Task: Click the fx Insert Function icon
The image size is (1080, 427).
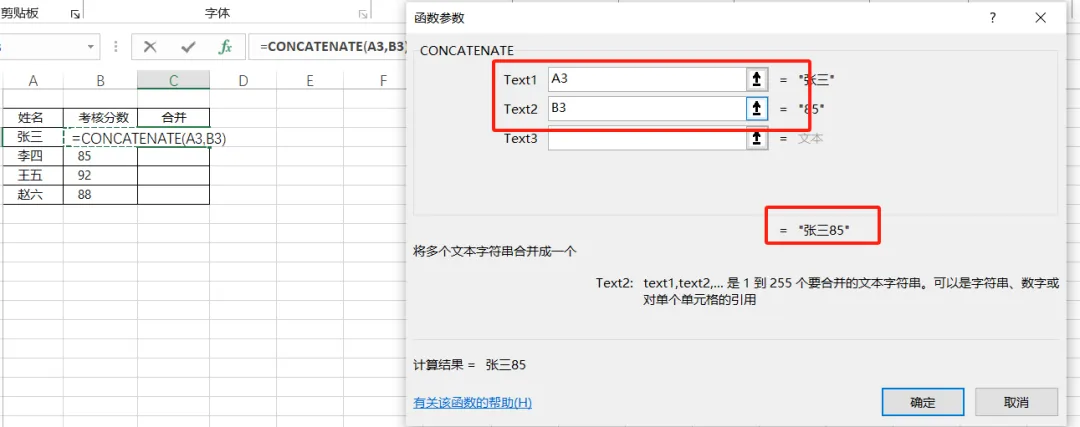Action: [226, 47]
